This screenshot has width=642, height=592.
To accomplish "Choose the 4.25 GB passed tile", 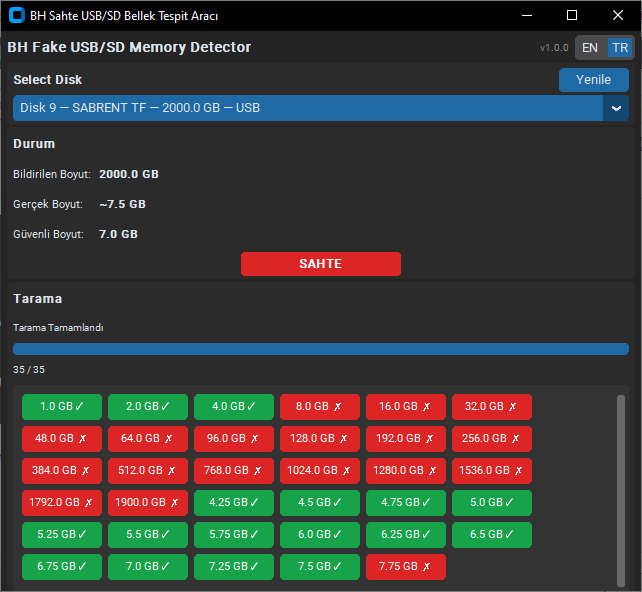I will (x=234, y=502).
